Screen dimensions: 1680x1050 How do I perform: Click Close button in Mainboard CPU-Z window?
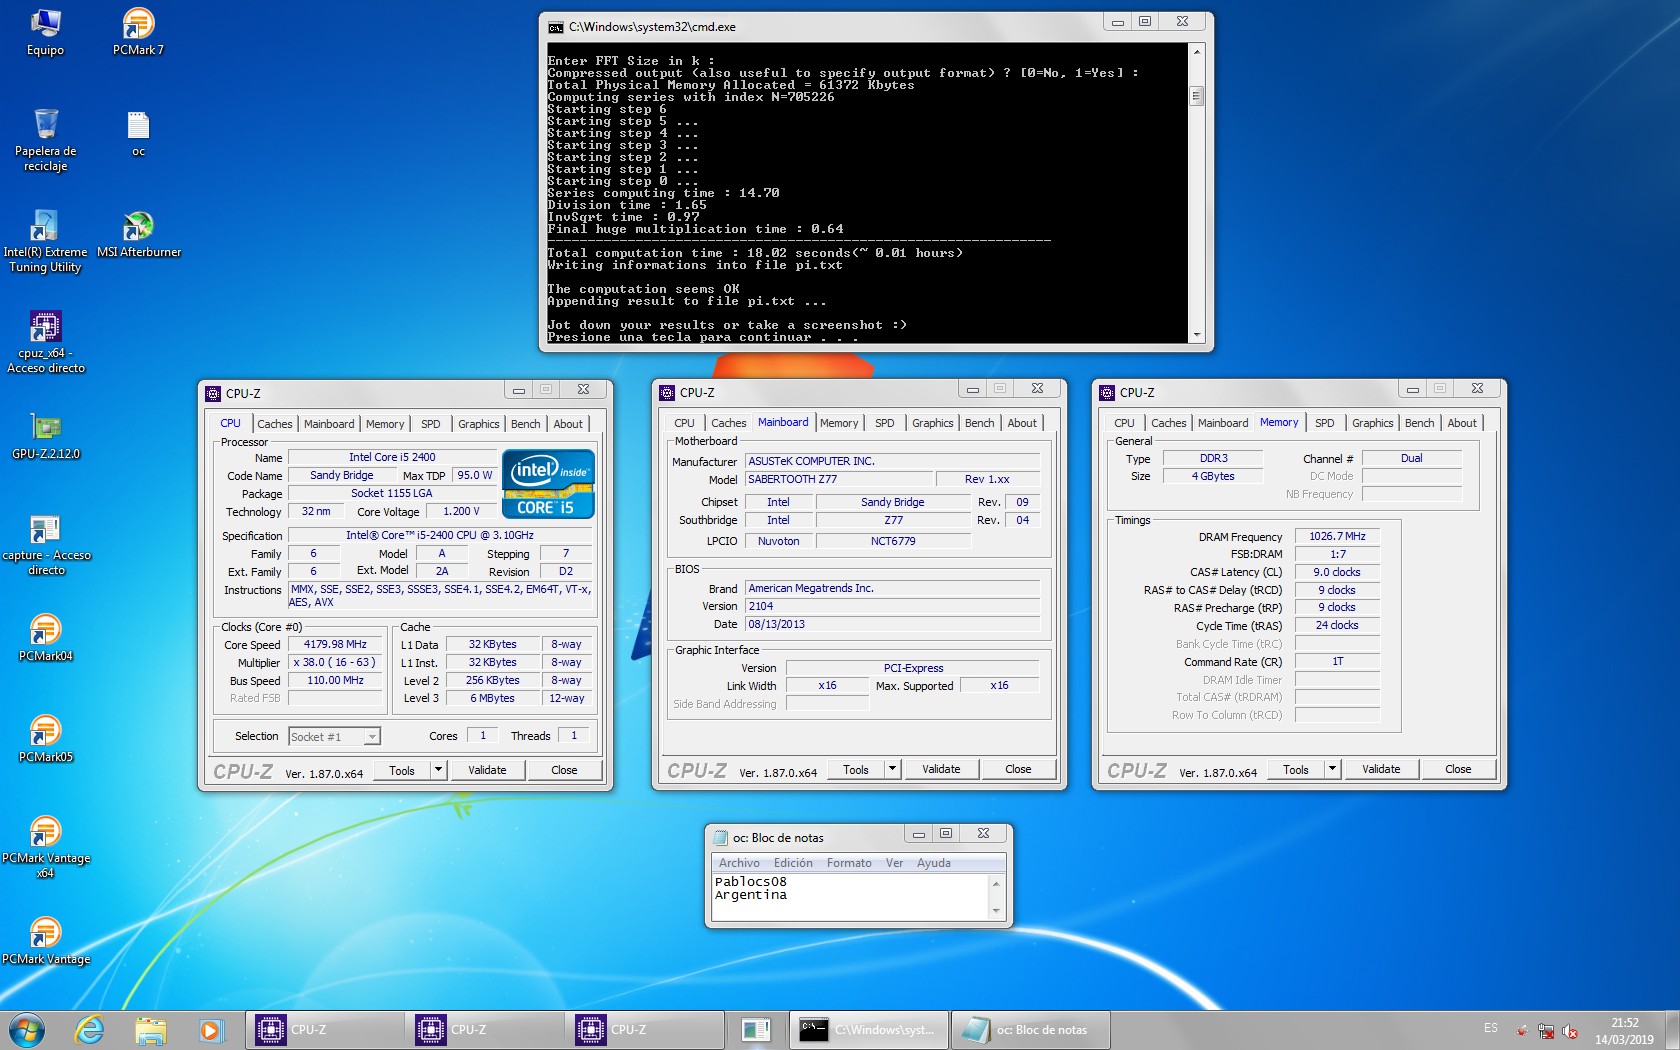(x=1018, y=769)
